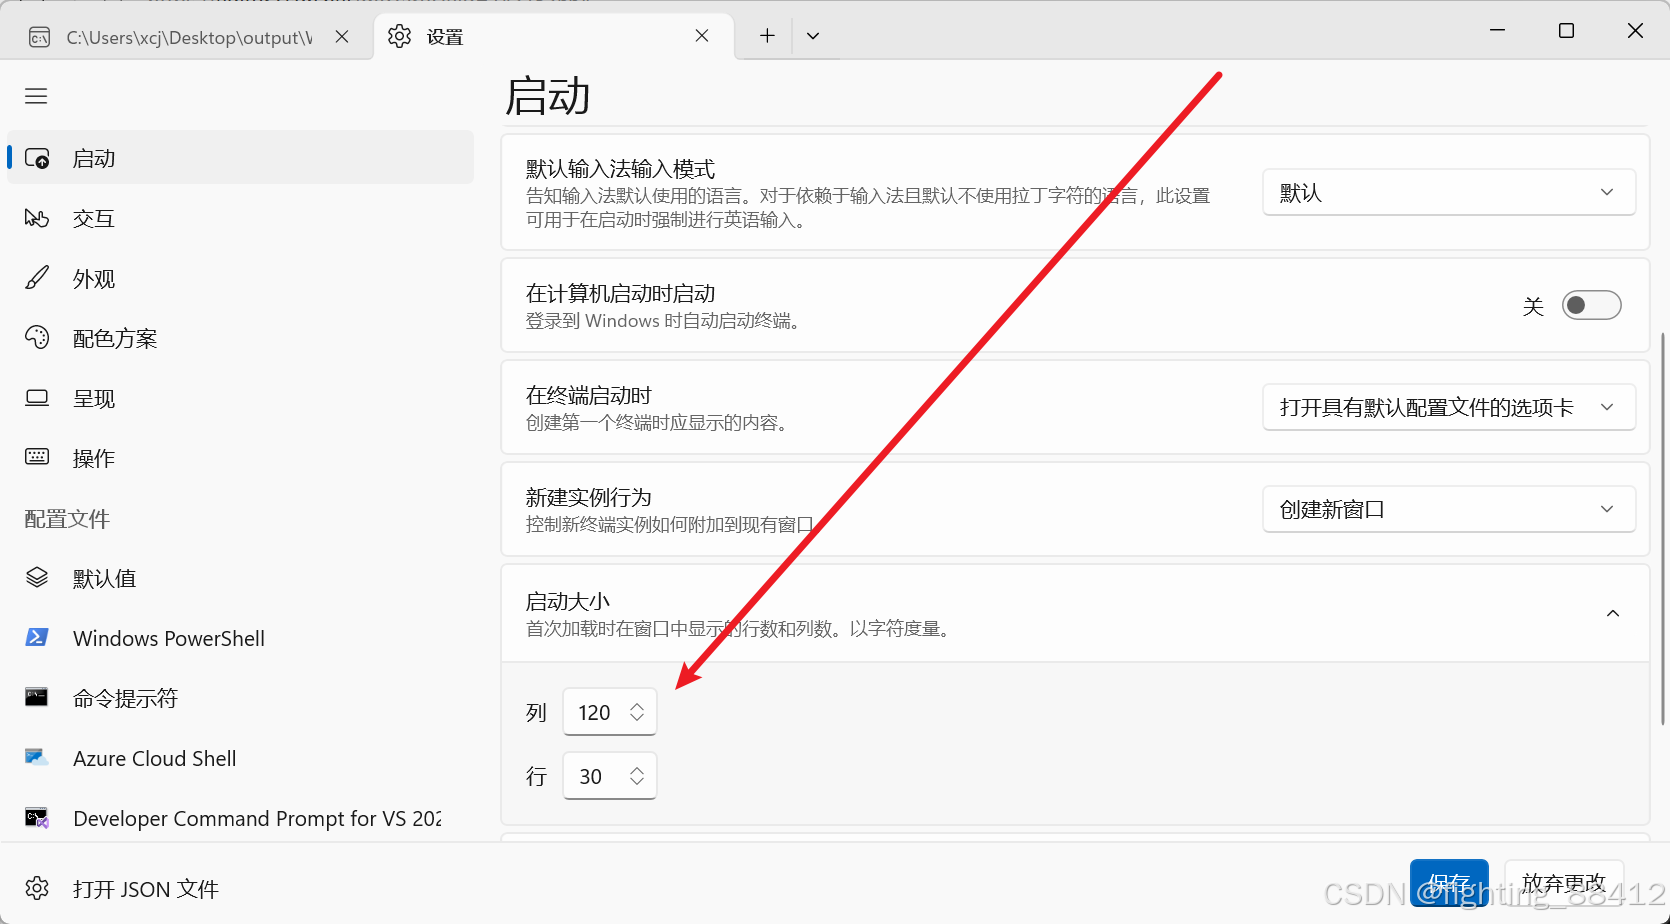
Task: Collapse the 启动大小 section
Action: point(1612,613)
